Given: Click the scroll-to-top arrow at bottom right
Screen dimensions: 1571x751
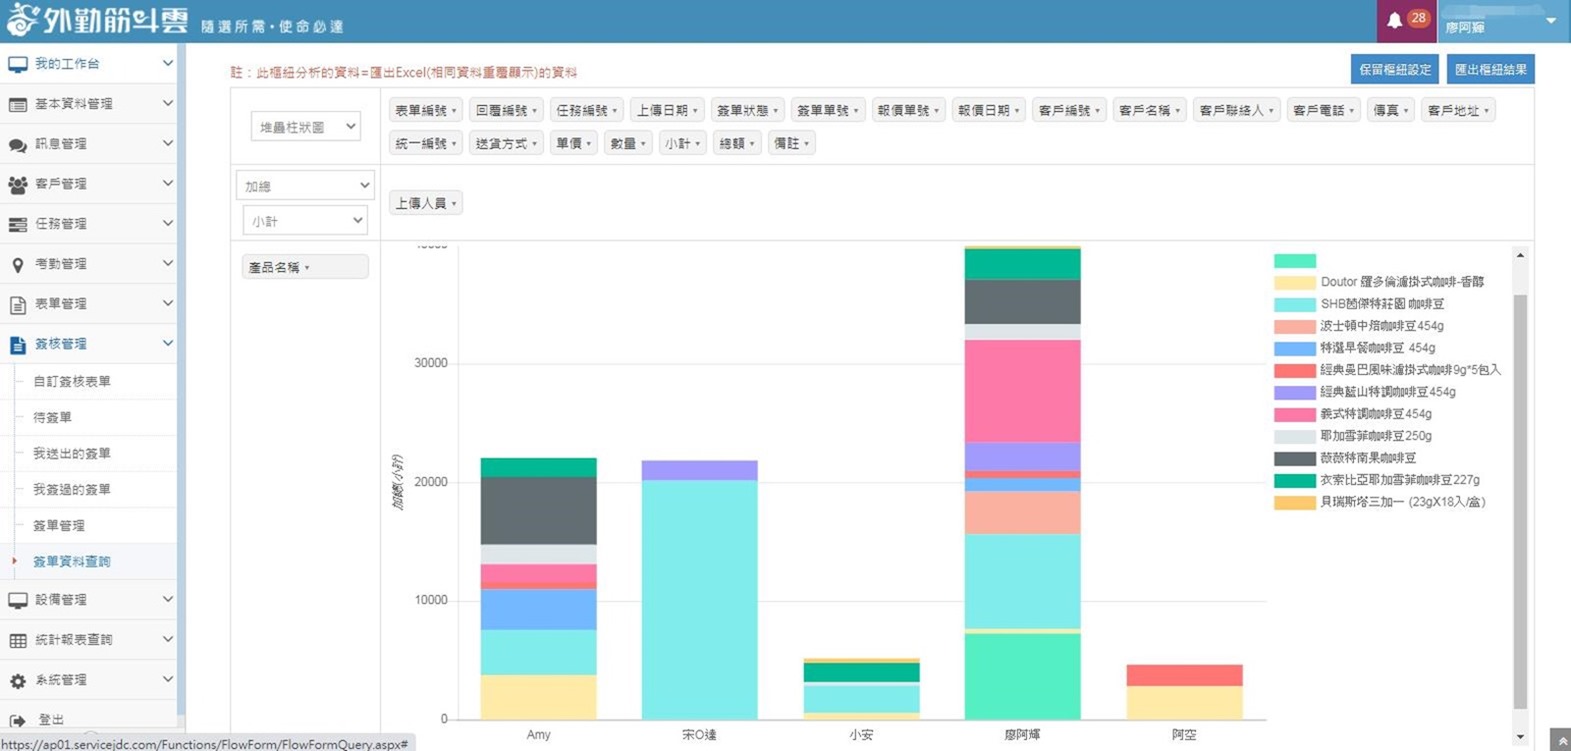Looking at the screenshot, I should [x=1559, y=740].
